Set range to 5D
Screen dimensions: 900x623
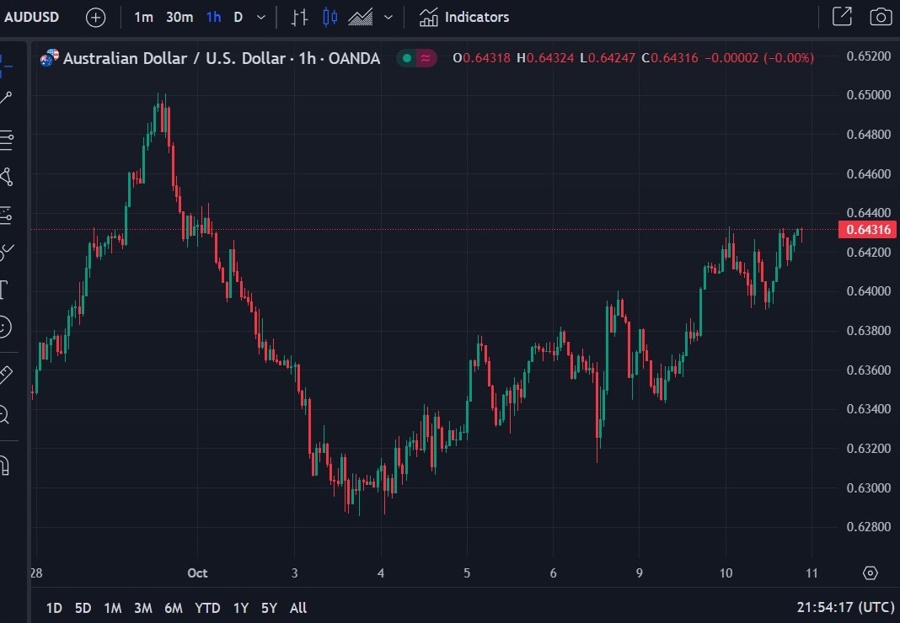[x=83, y=607]
